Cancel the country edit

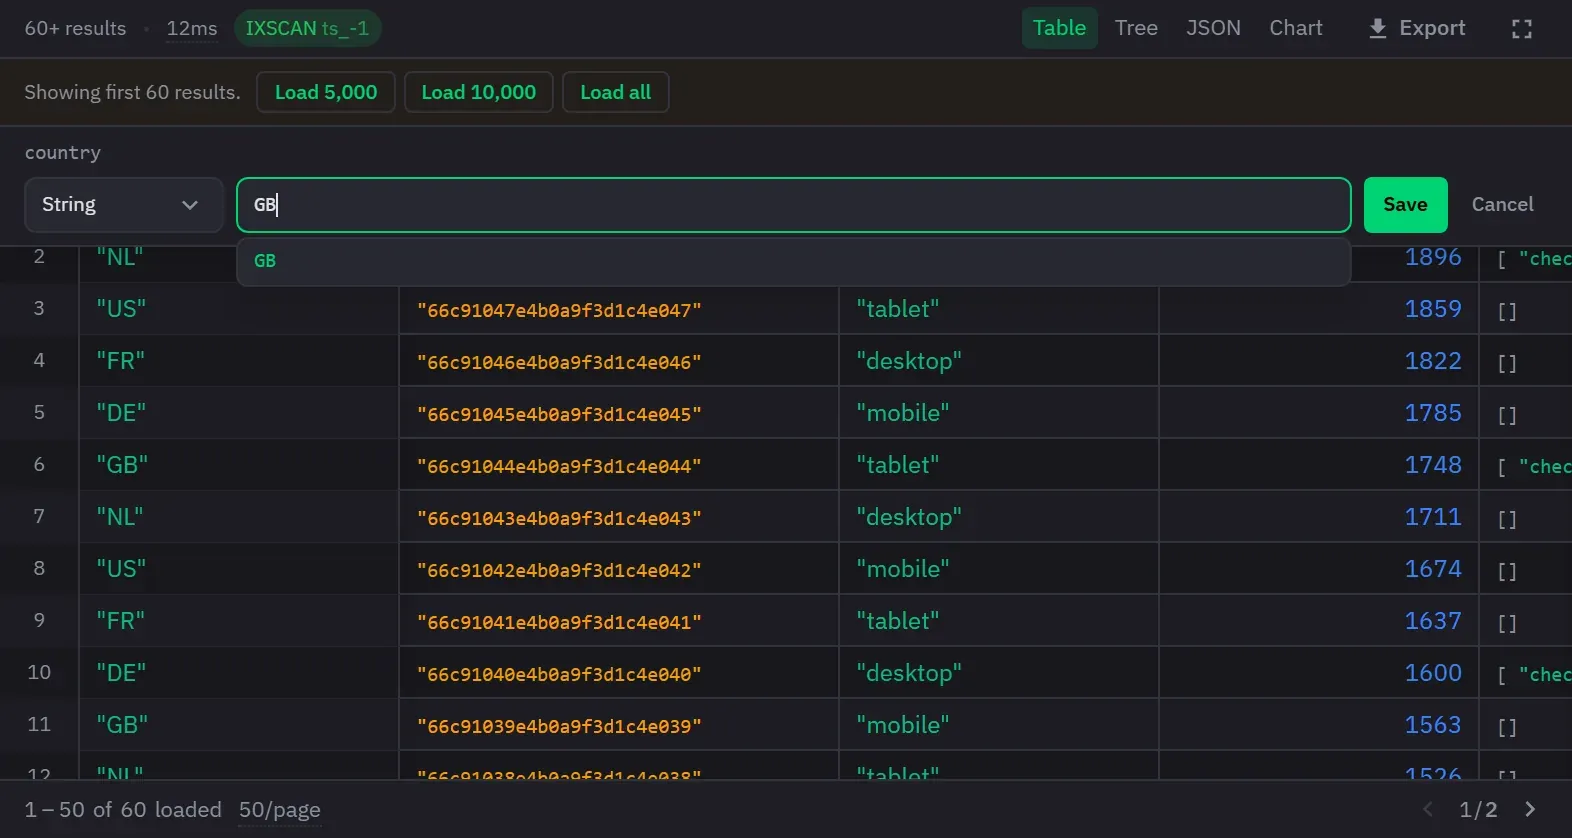point(1502,204)
